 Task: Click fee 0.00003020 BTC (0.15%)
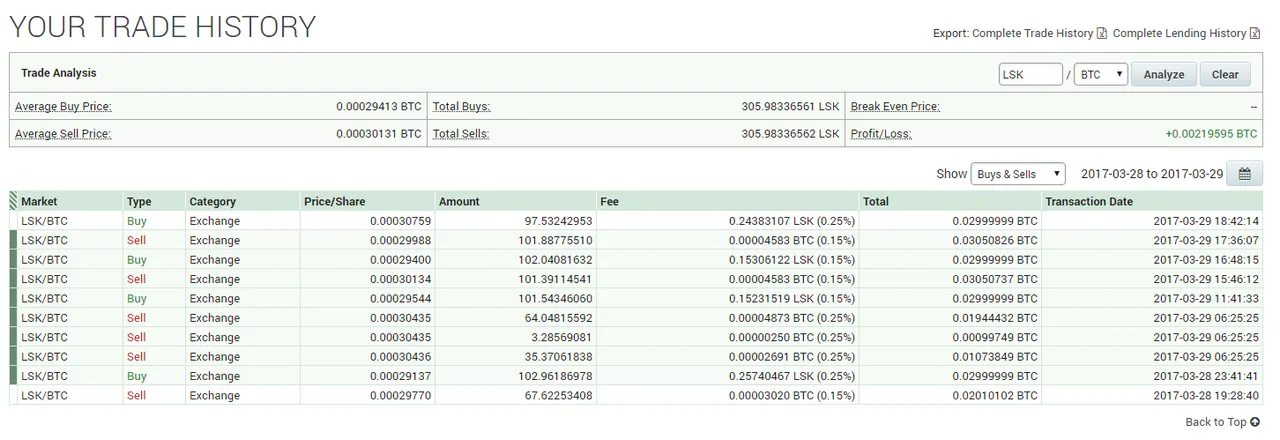(x=791, y=396)
